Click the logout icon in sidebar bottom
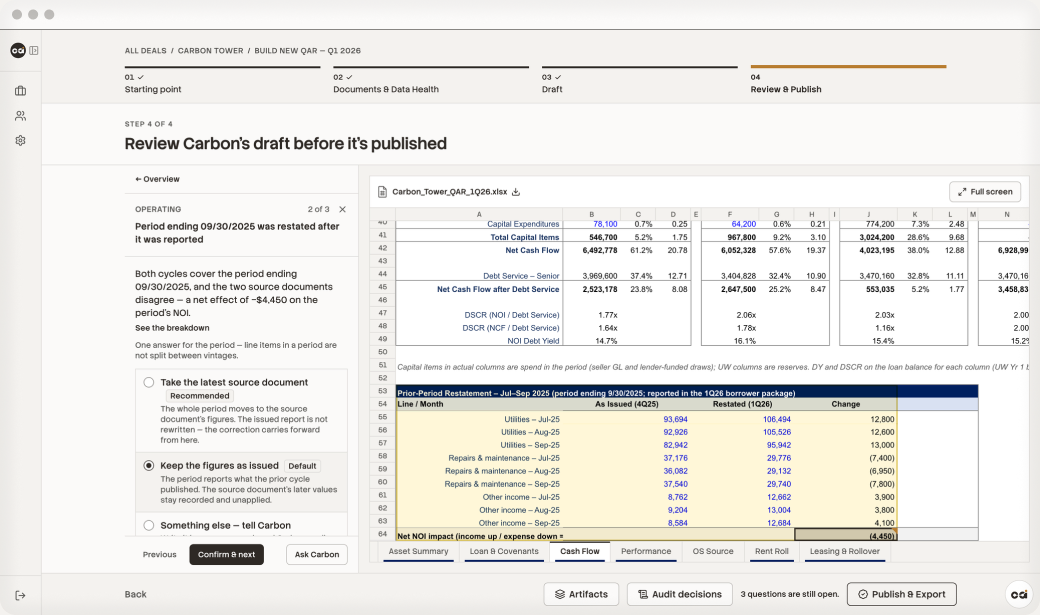The image size is (1040, 615). tap(21, 596)
